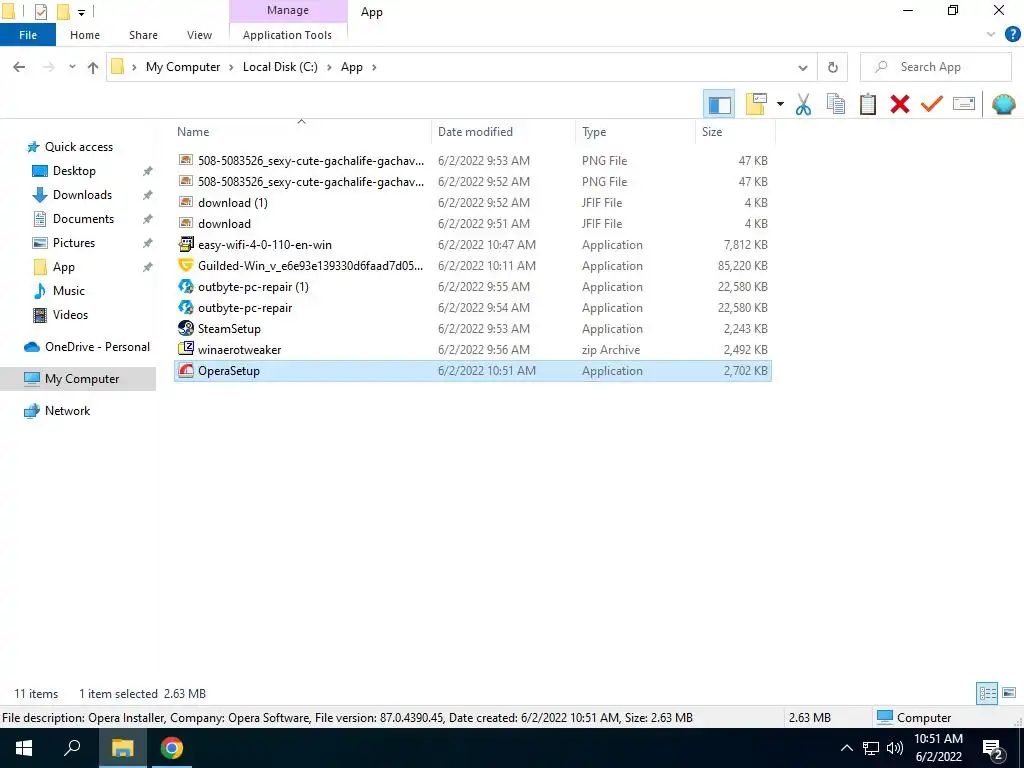Click the Forward navigation arrow
Image resolution: width=1024 pixels, height=768 pixels.
pos(48,67)
